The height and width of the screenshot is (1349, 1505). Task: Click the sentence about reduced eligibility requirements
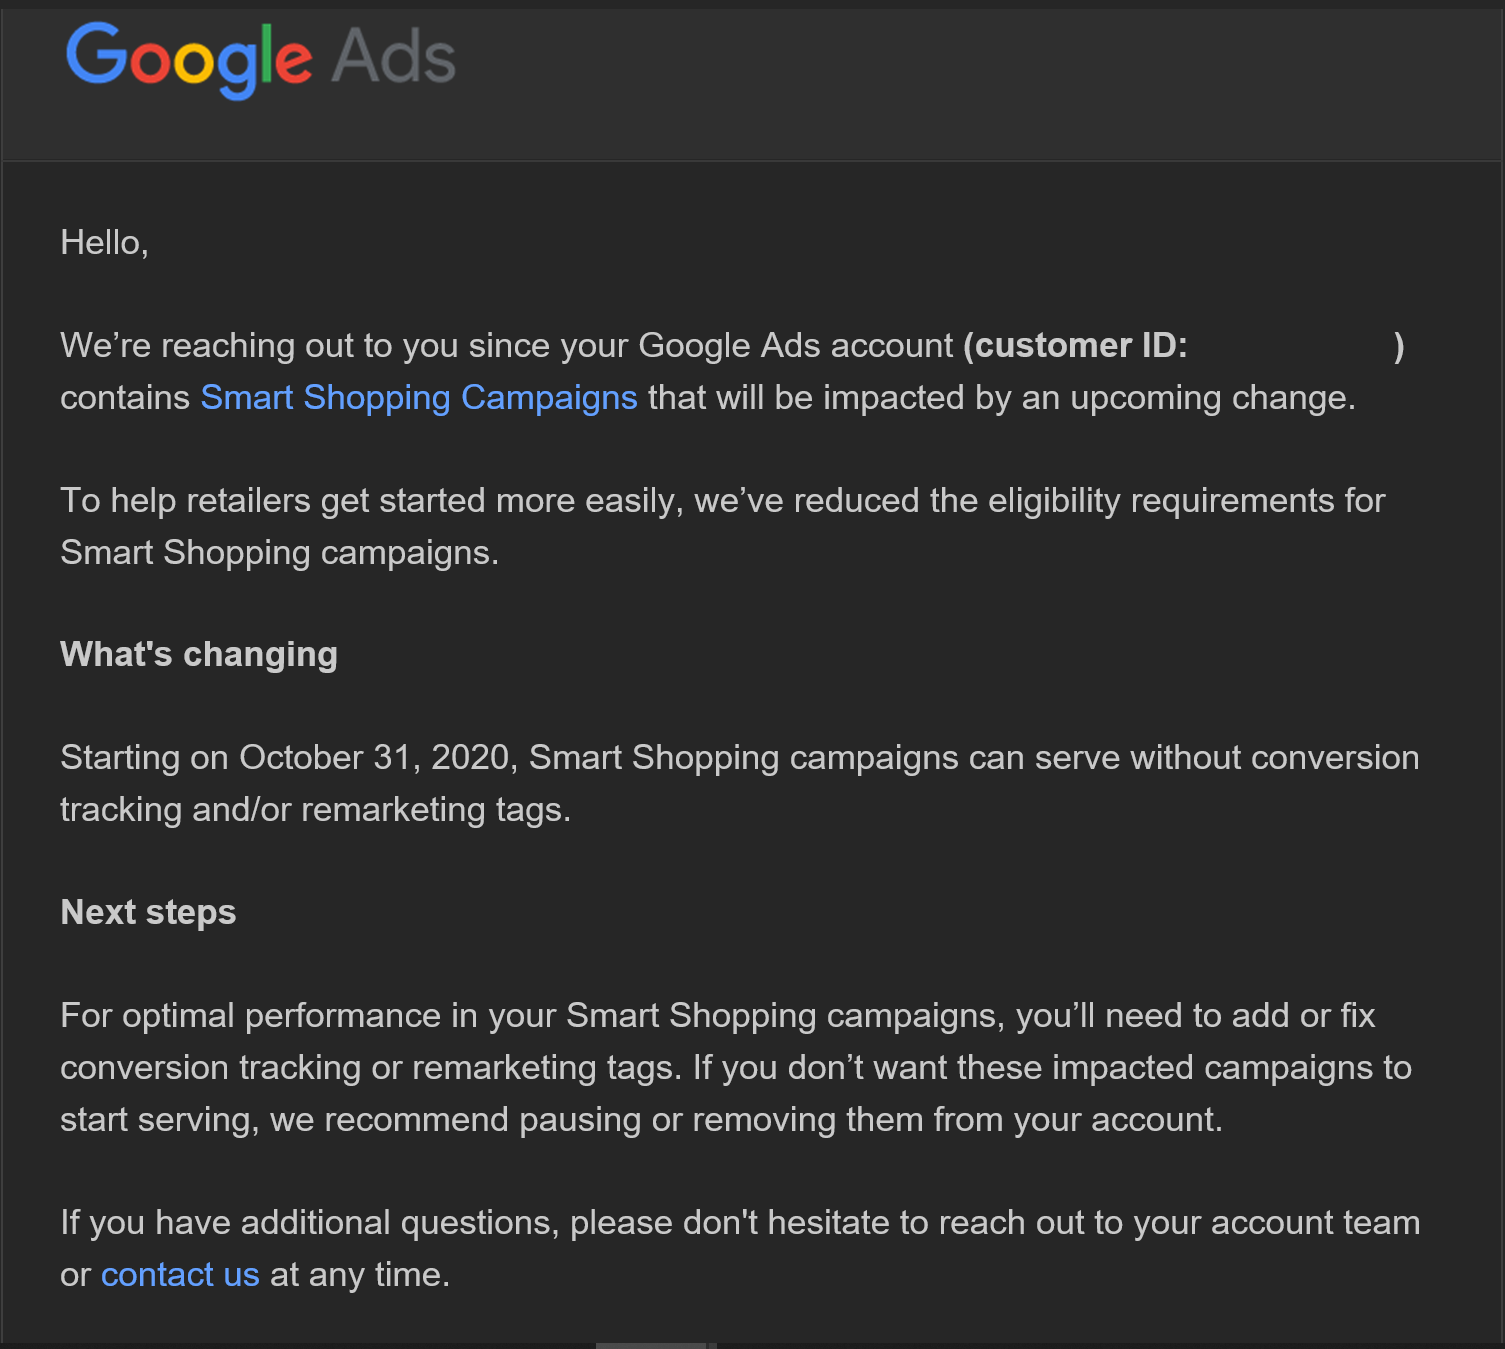click(x=723, y=526)
